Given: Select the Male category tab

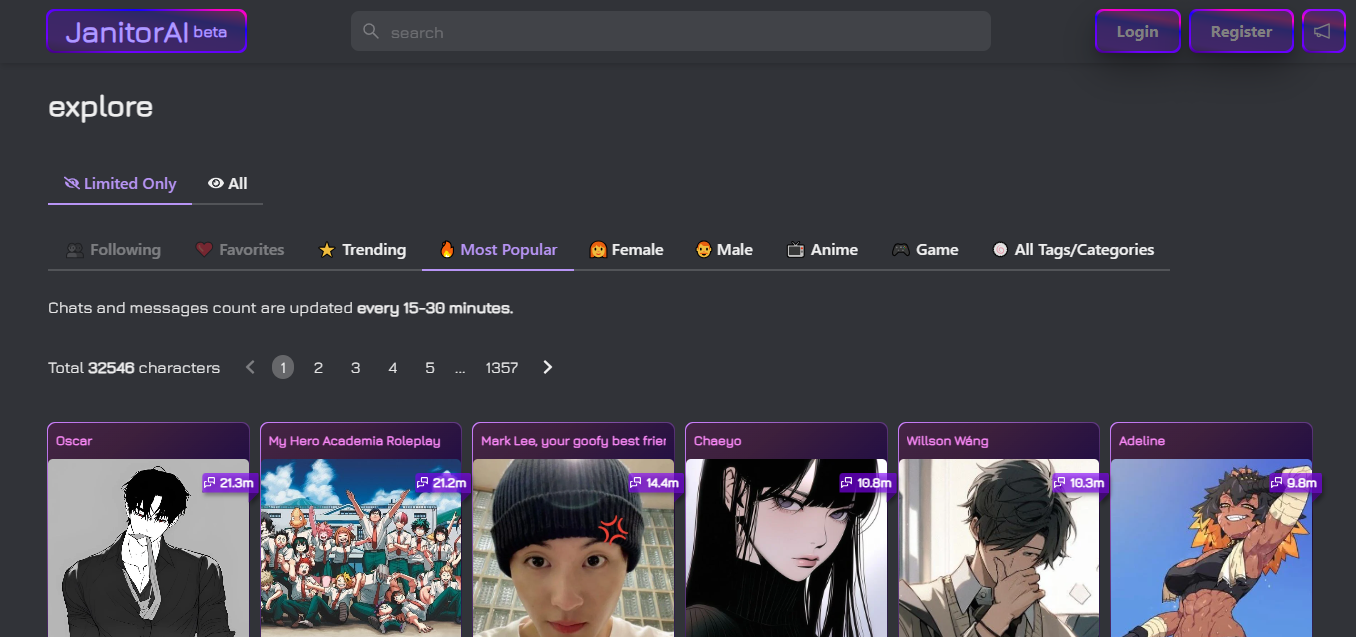Looking at the screenshot, I should [724, 250].
